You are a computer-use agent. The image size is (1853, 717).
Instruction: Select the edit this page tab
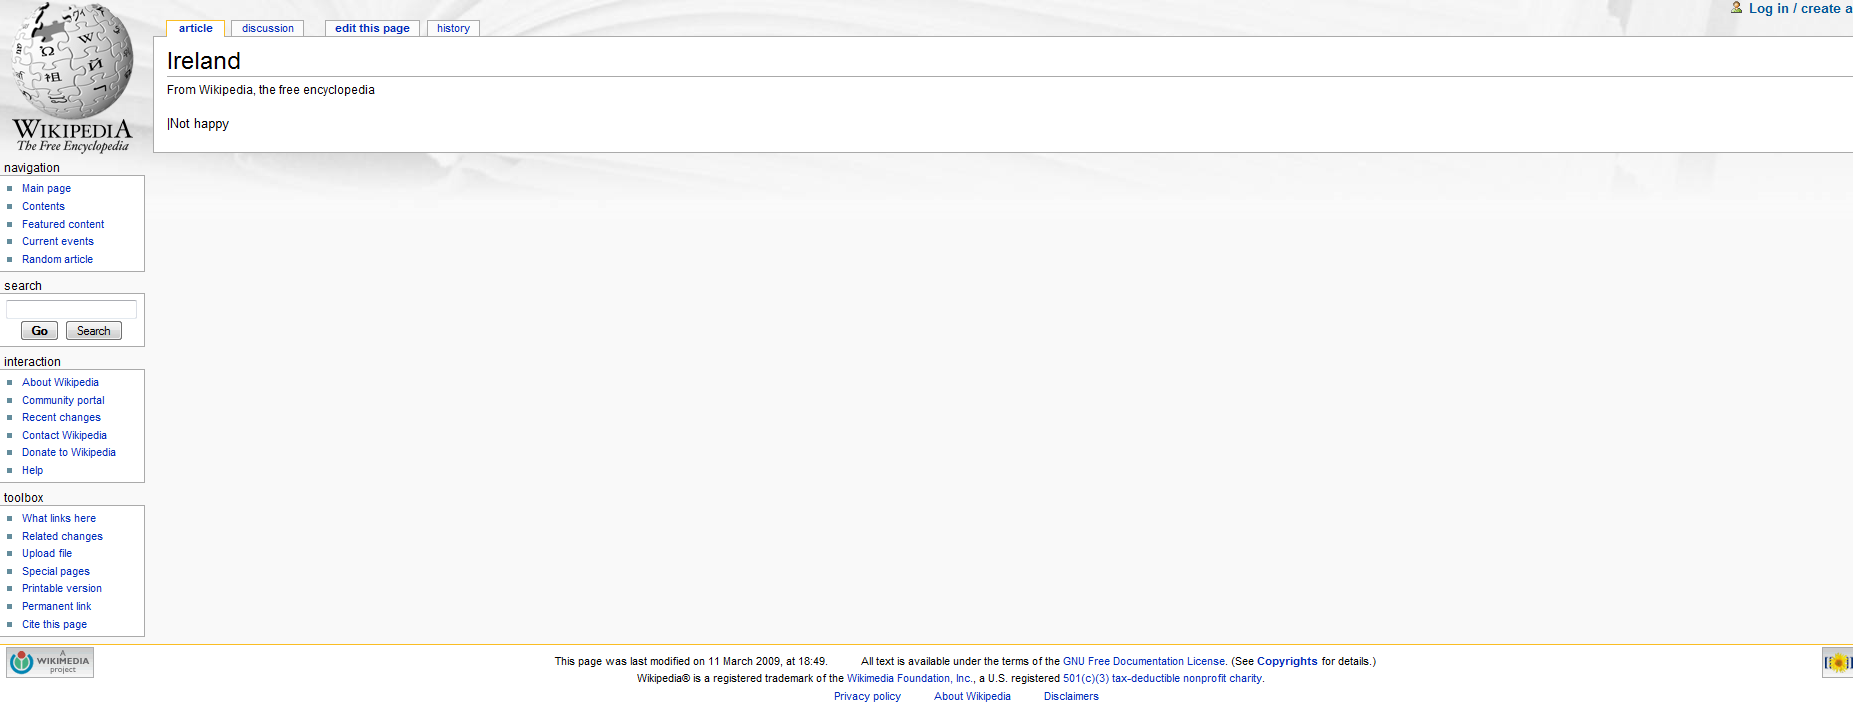pos(372,28)
